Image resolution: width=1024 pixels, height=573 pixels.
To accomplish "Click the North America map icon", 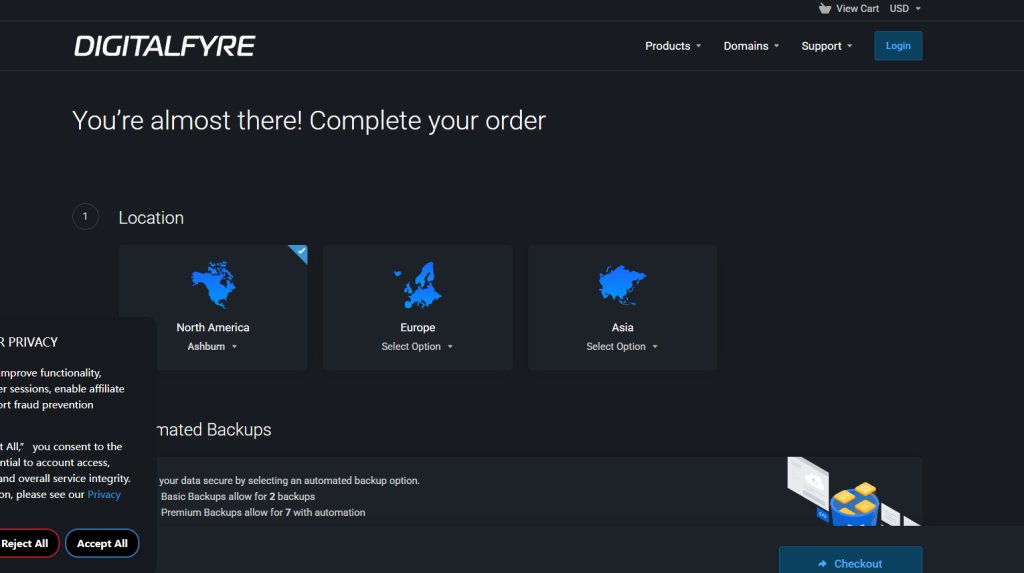I will pyautogui.click(x=212, y=285).
